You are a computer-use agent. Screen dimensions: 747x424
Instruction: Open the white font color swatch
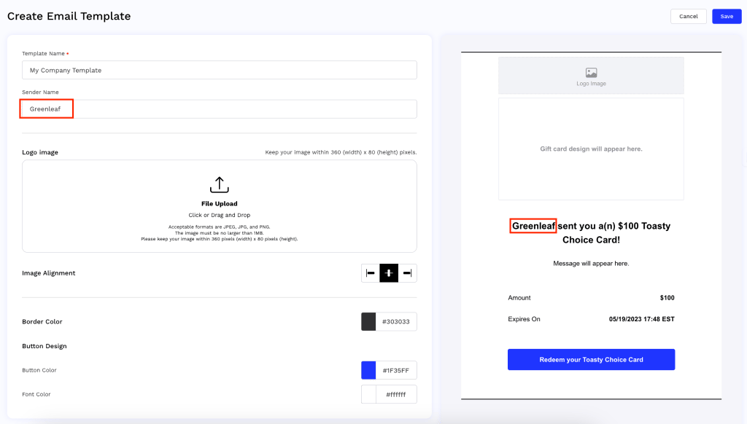tap(369, 394)
